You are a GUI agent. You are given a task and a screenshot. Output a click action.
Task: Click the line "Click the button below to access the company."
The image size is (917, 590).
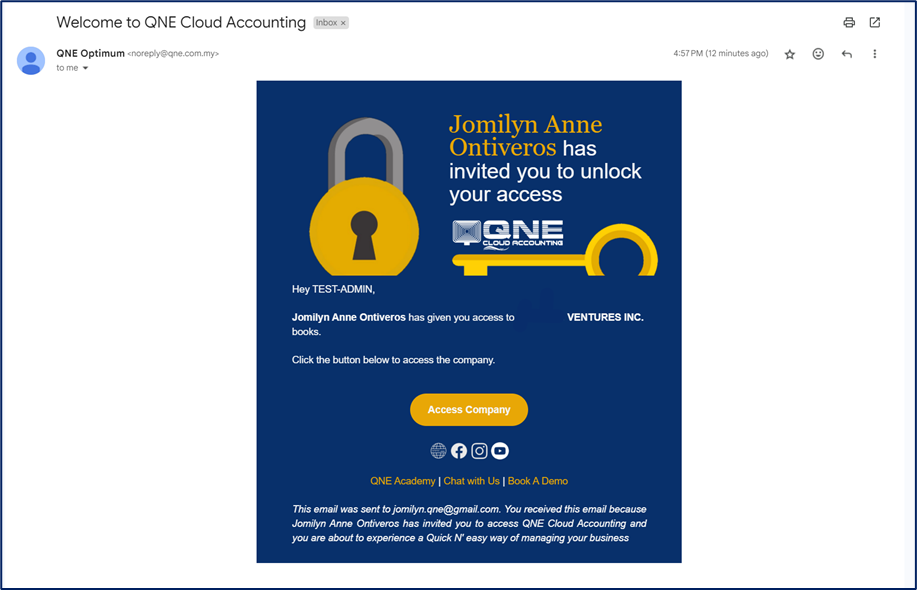coord(393,360)
